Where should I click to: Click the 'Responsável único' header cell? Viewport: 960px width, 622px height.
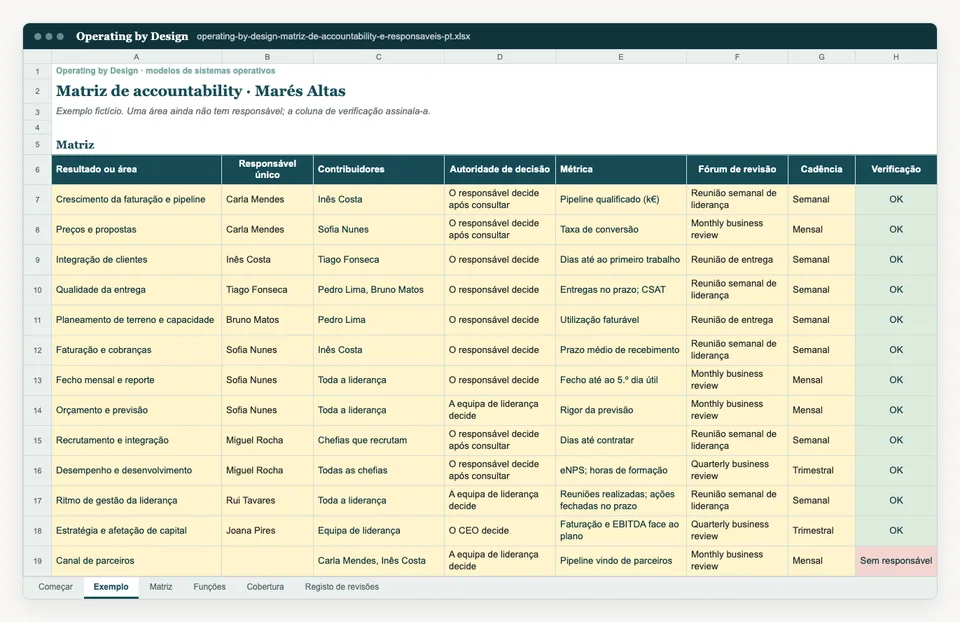pos(268,170)
